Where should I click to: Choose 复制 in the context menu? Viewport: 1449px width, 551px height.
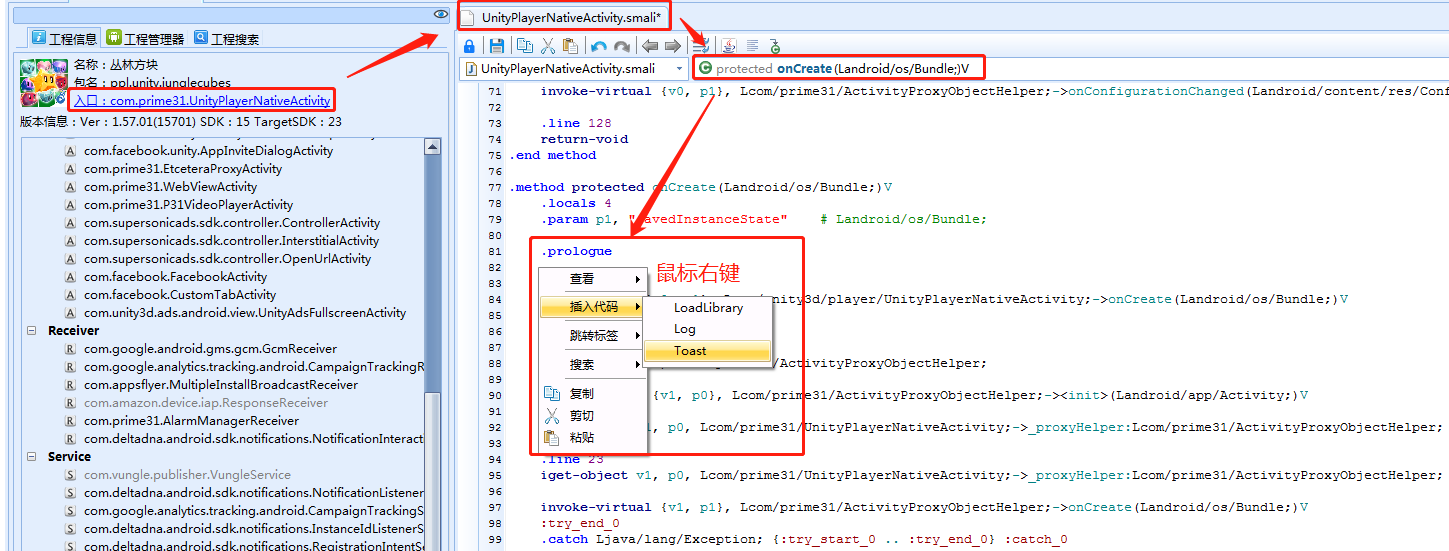tap(581, 394)
